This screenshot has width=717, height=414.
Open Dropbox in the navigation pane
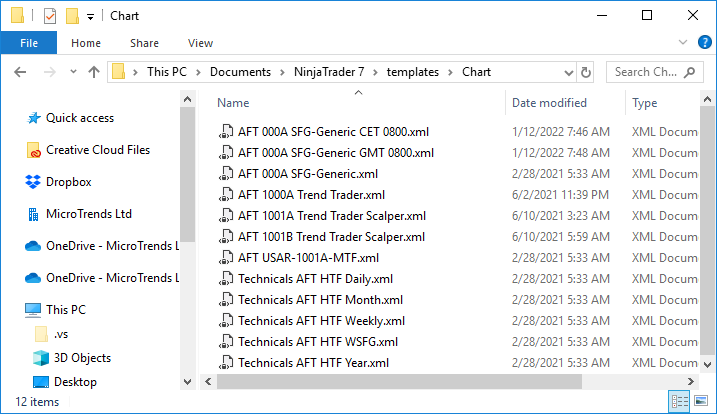[68, 182]
